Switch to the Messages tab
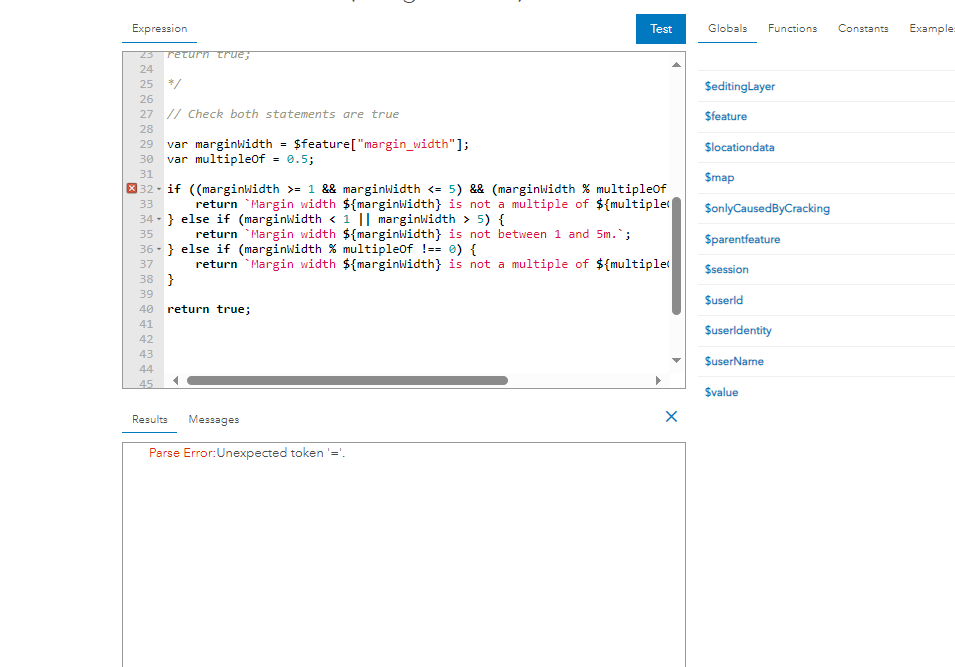 coord(213,419)
